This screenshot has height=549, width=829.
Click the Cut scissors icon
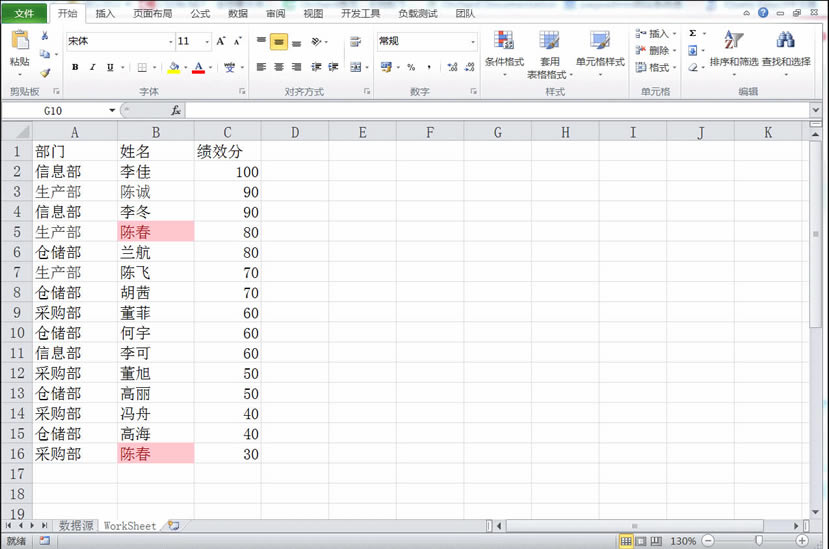pyautogui.click(x=45, y=35)
